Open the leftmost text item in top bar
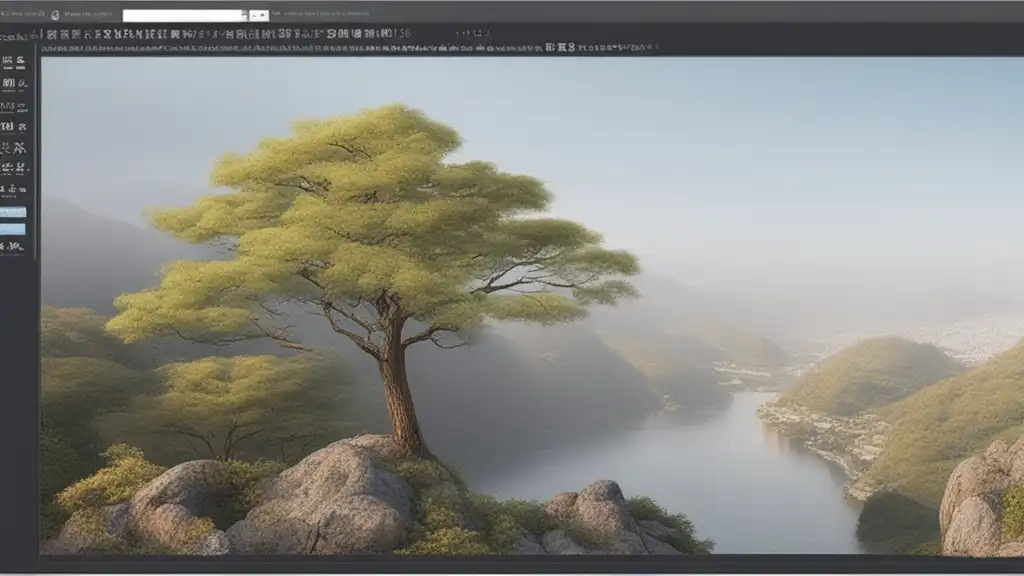This screenshot has width=1024, height=576. [24, 15]
